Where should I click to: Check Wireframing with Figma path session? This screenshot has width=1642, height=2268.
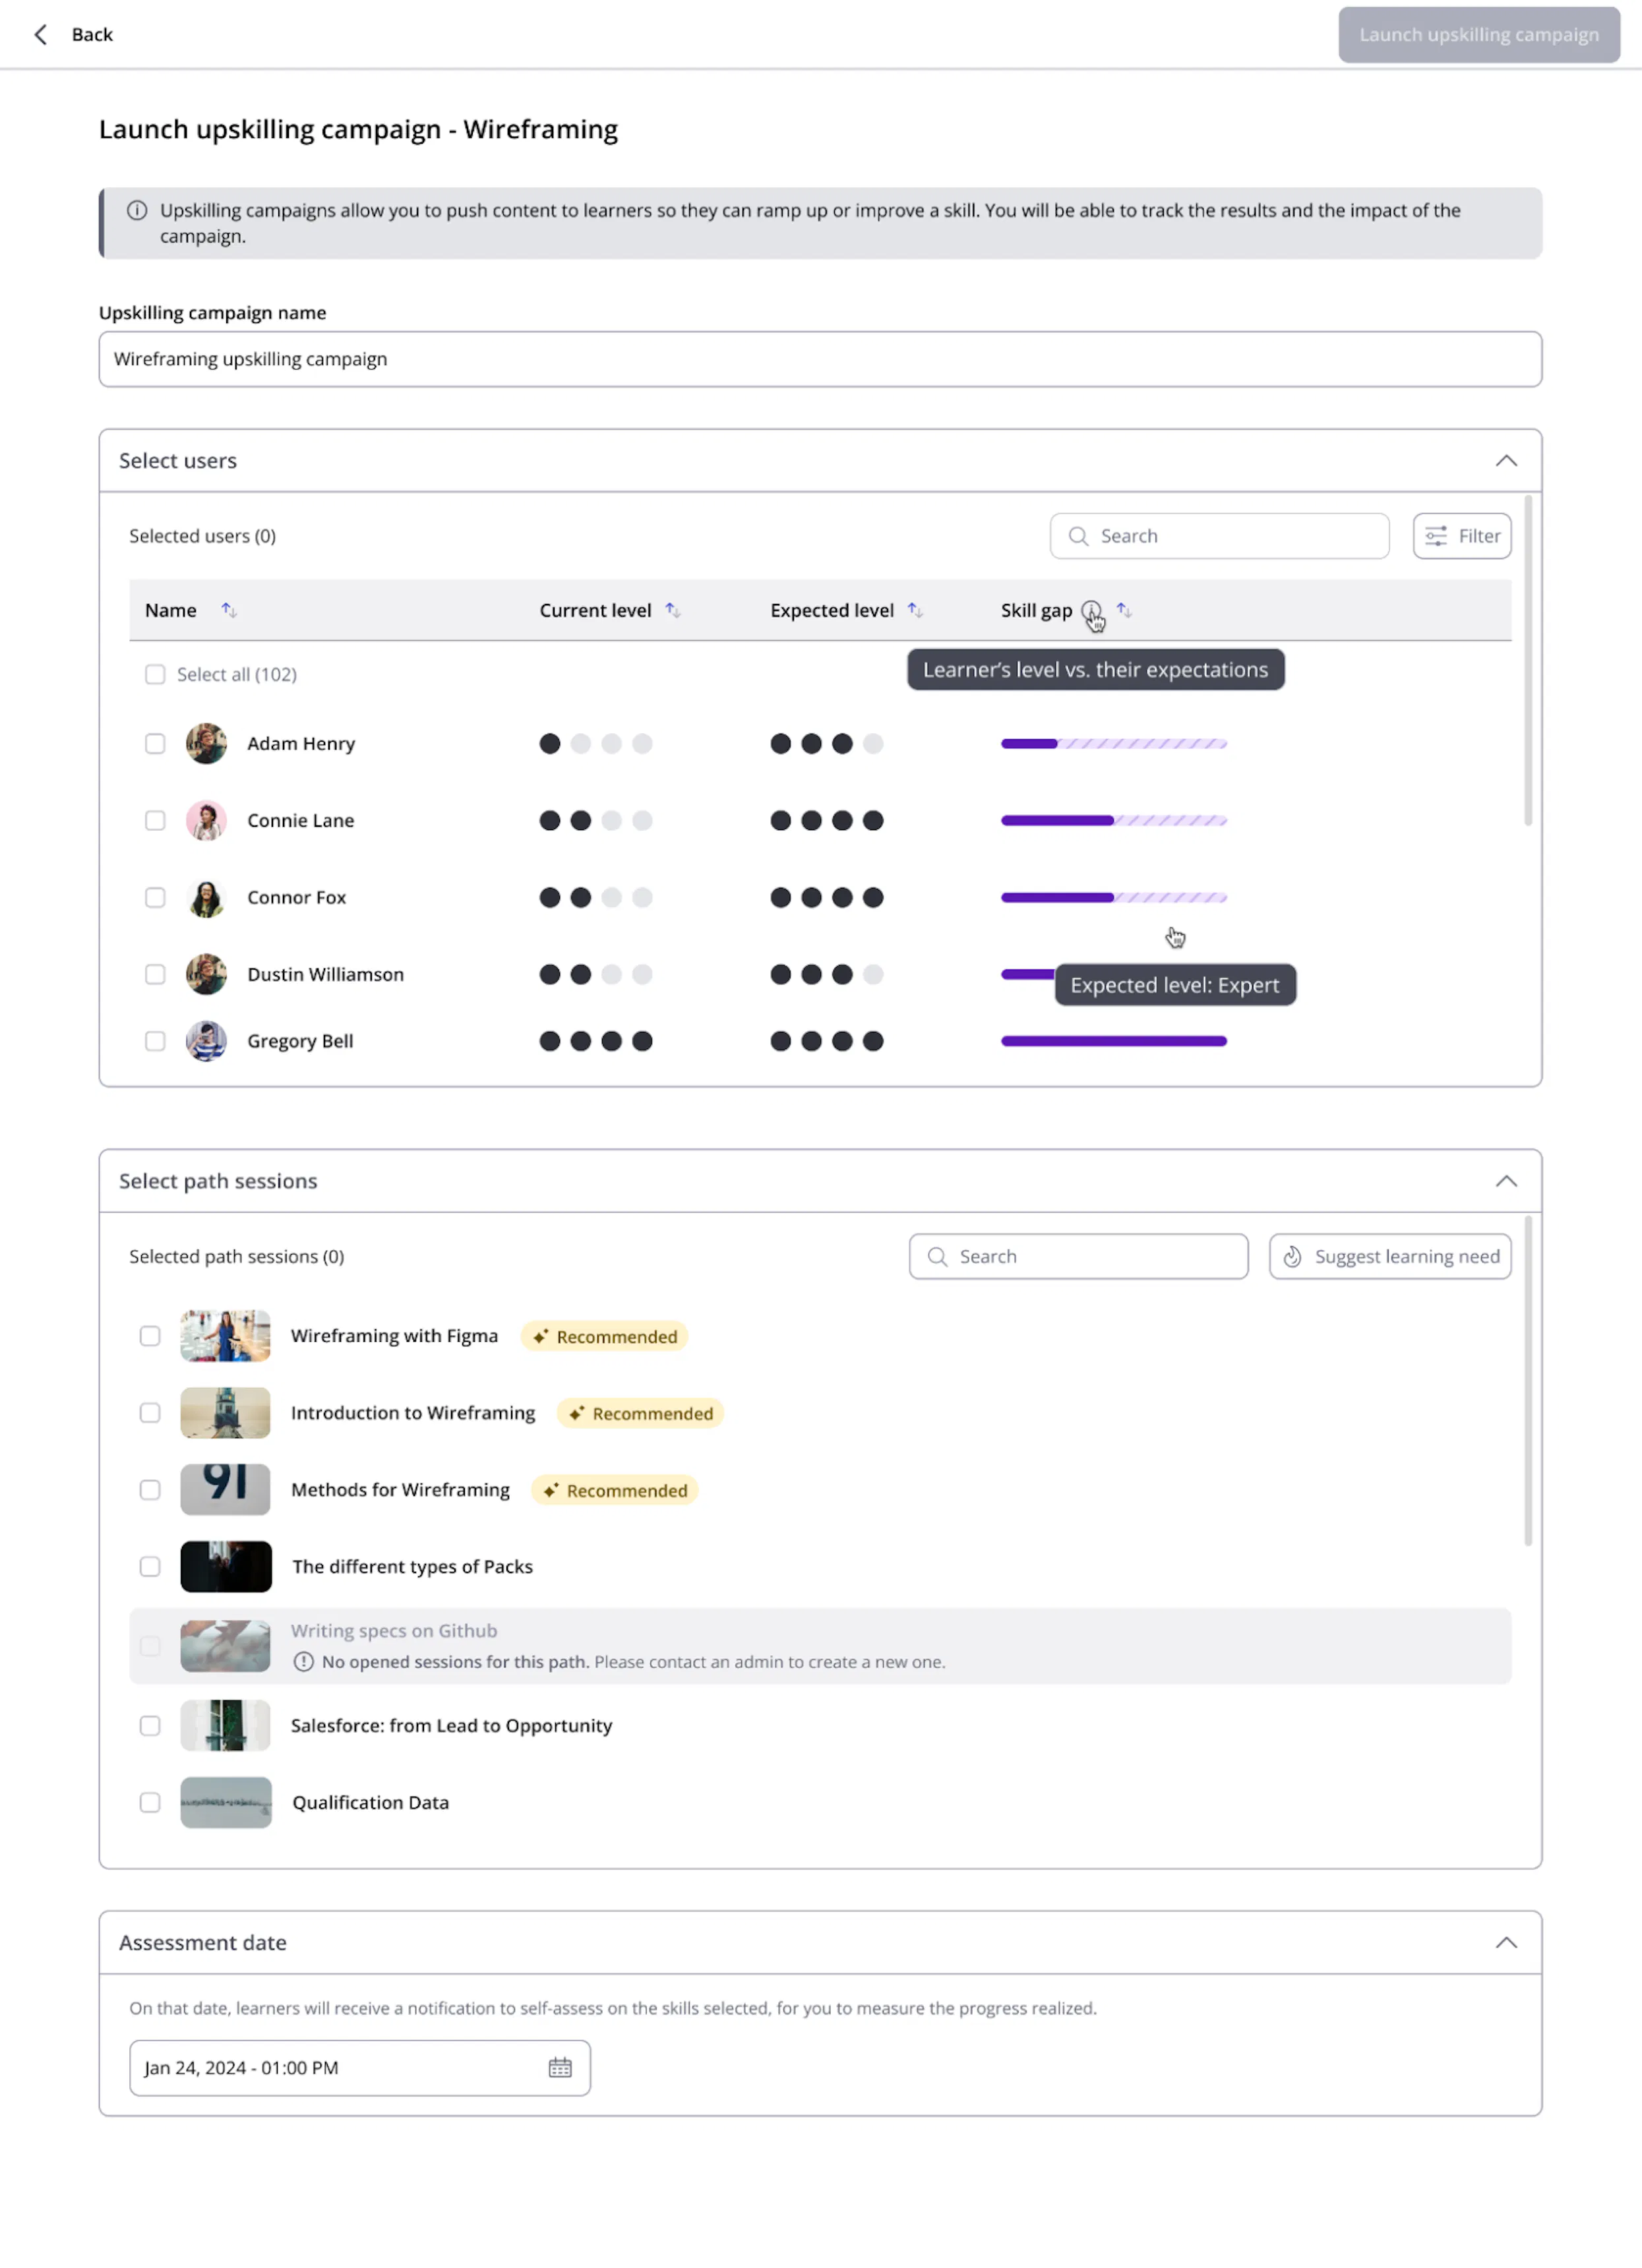coord(150,1336)
